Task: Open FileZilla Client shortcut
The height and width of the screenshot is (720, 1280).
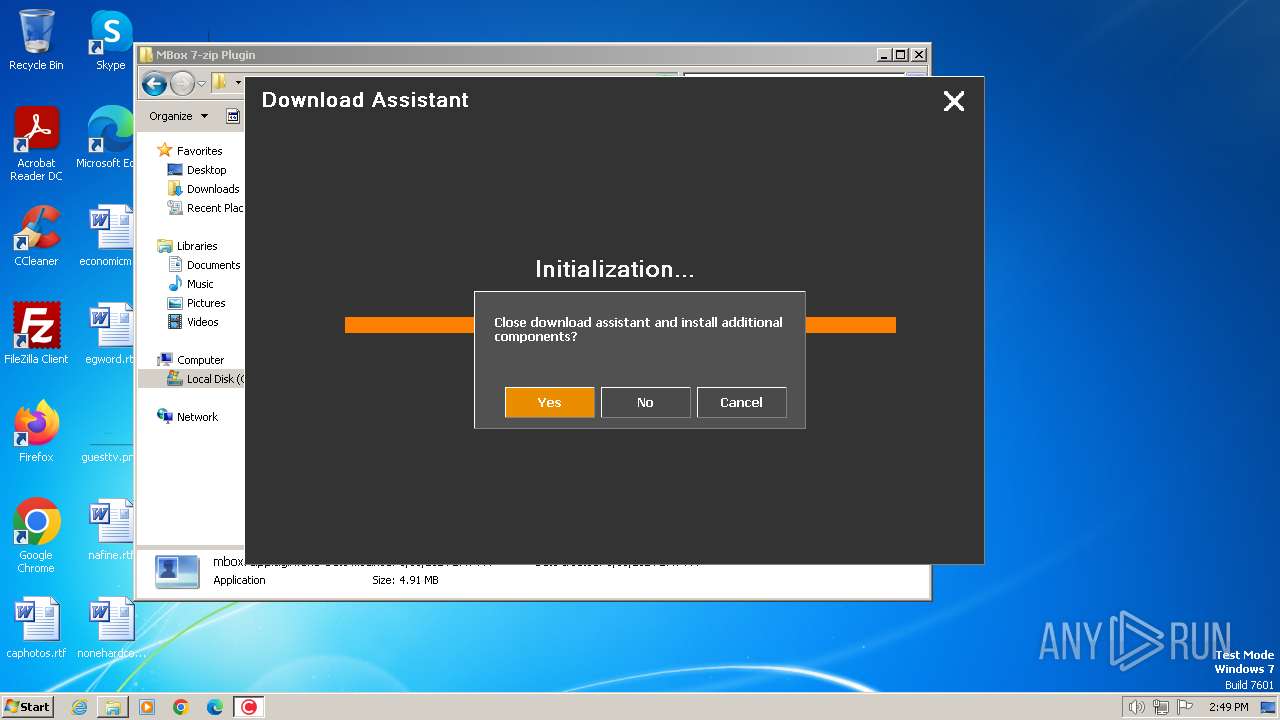Action: coord(36,334)
